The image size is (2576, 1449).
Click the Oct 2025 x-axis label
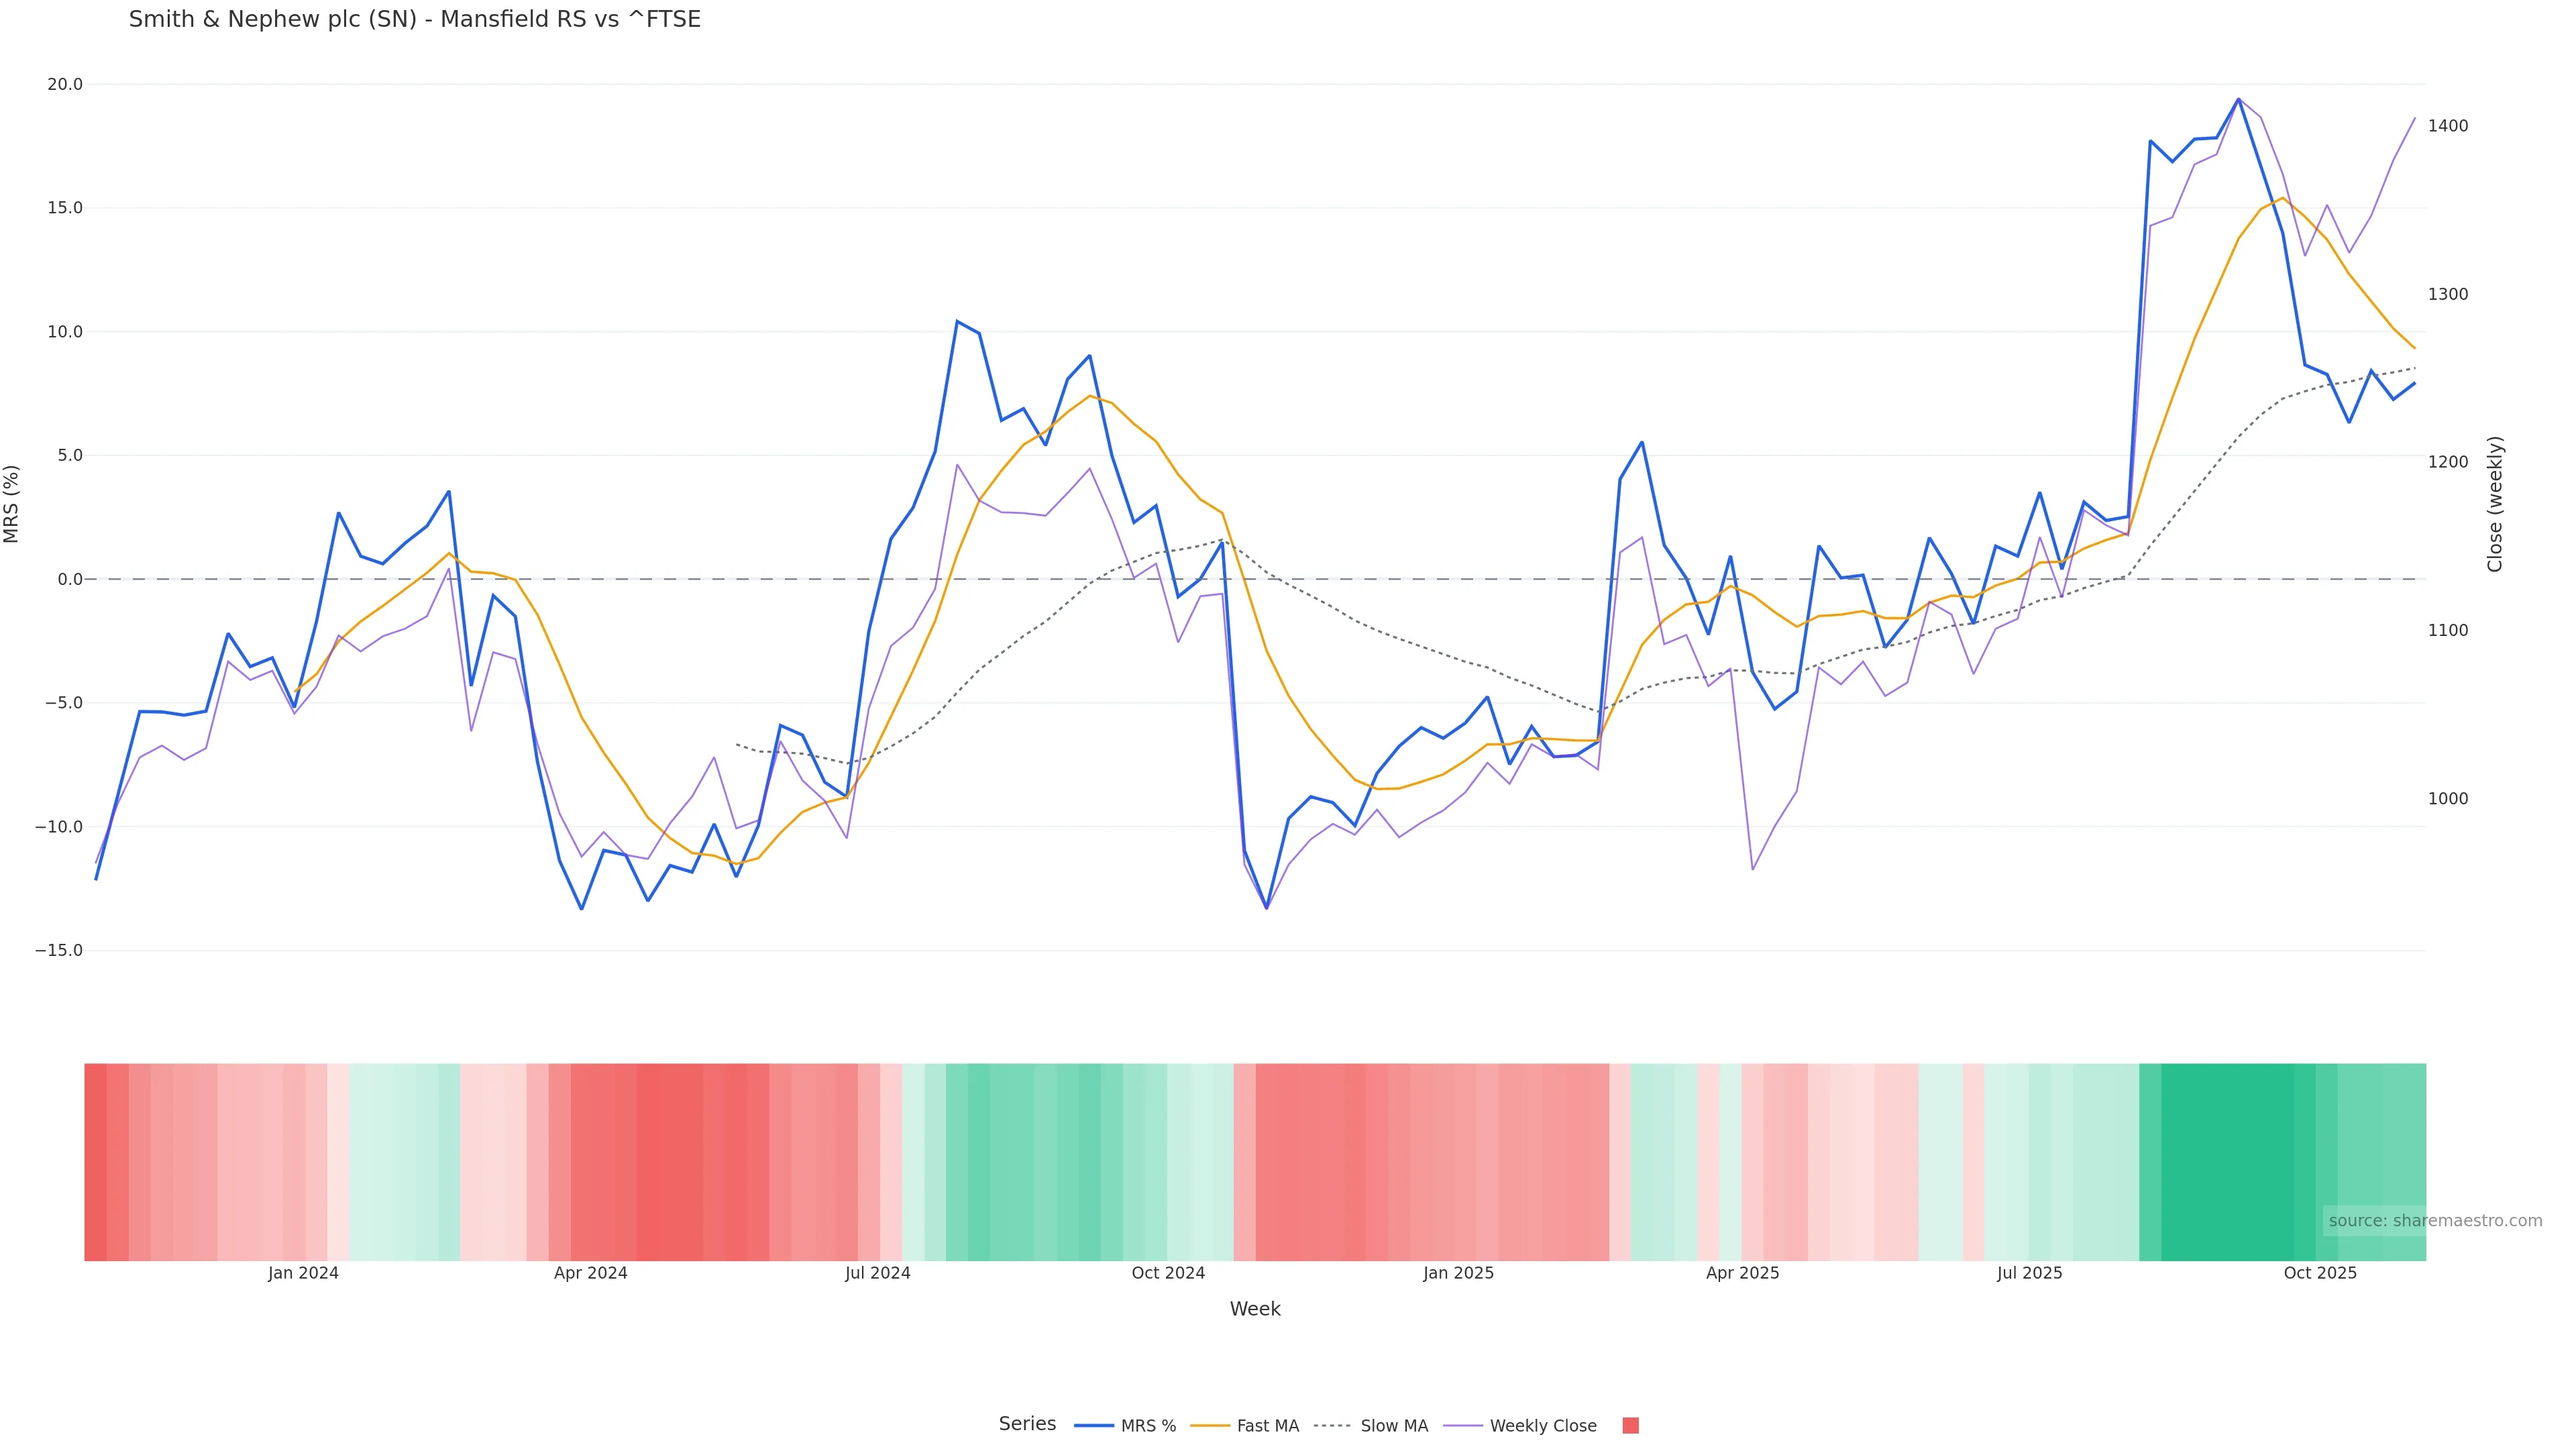pyautogui.click(x=2319, y=1273)
